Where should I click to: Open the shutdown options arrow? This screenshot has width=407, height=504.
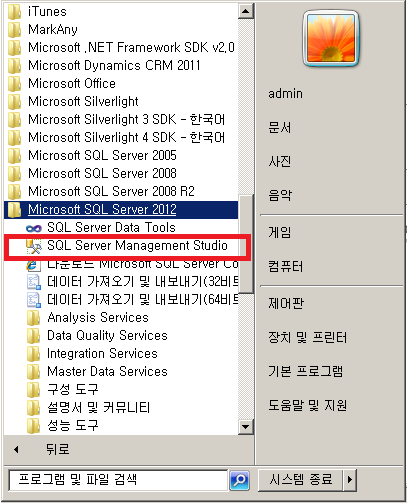pyautogui.click(x=349, y=480)
